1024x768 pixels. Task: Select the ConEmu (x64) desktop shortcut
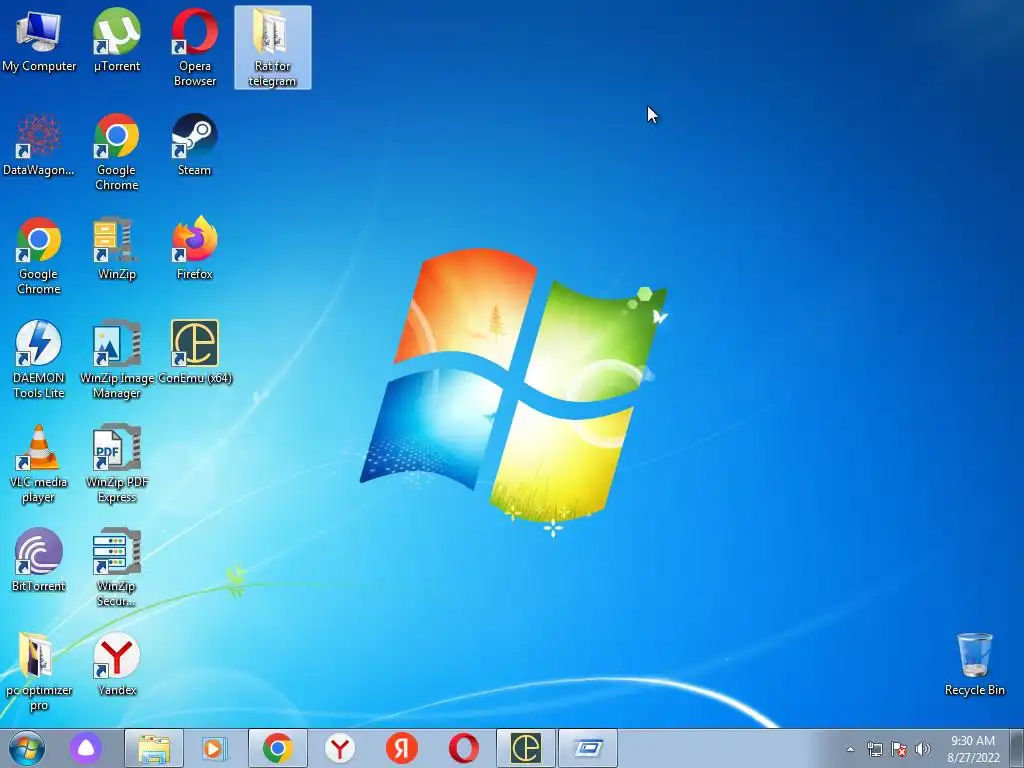[x=195, y=353]
